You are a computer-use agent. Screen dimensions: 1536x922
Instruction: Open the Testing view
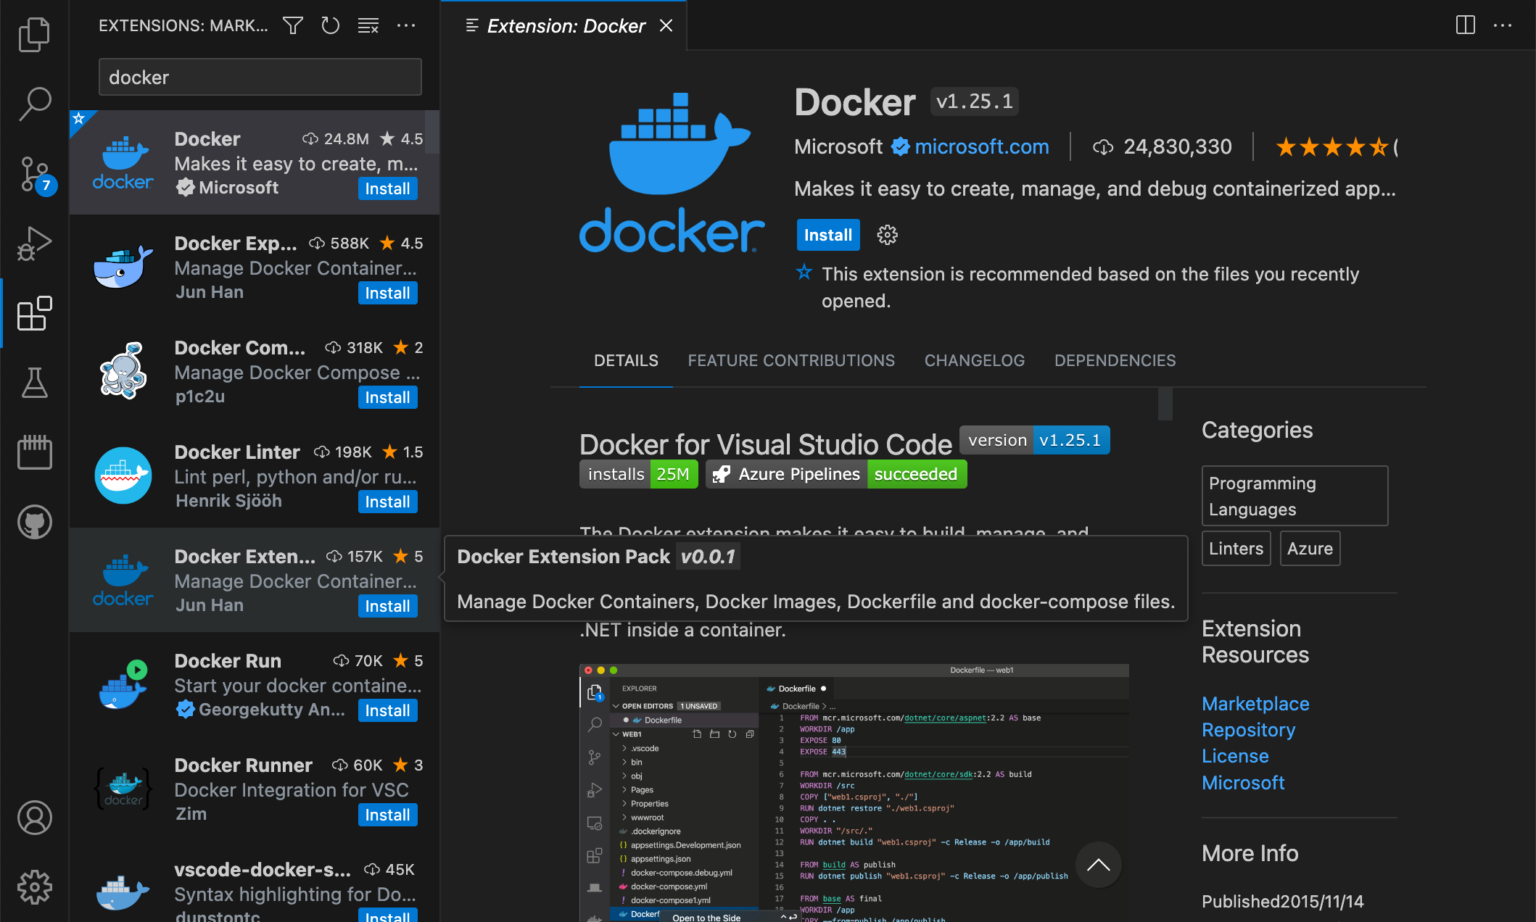pyautogui.click(x=34, y=383)
